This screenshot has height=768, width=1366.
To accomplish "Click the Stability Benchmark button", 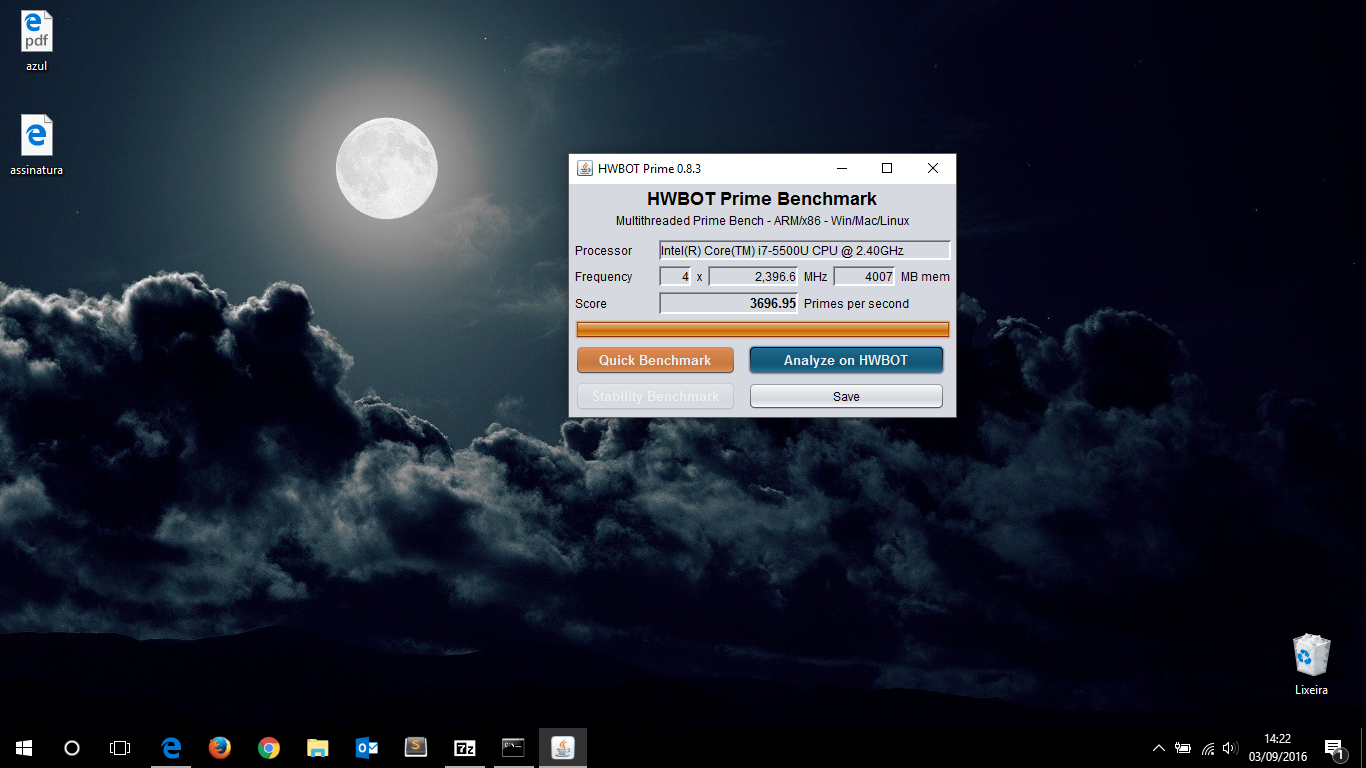I will point(655,396).
